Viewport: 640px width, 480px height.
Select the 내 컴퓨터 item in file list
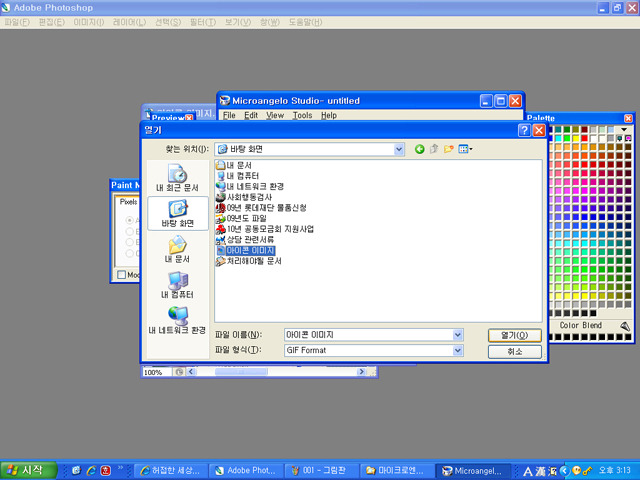(x=238, y=176)
